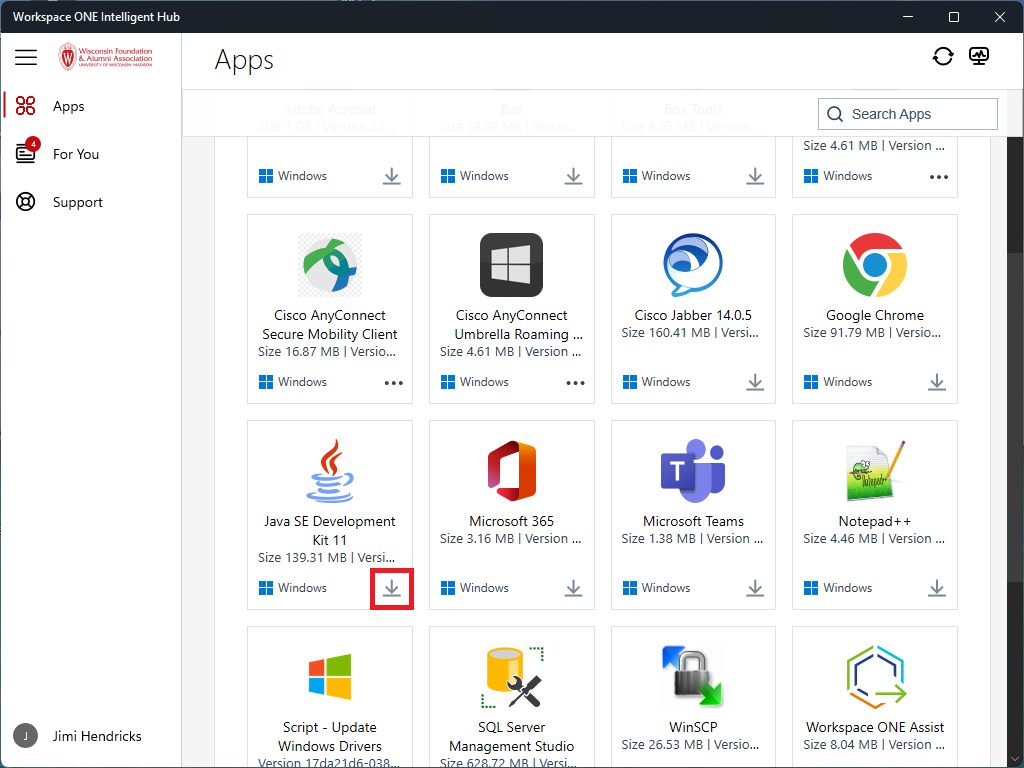Image resolution: width=1024 pixels, height=768 pixels.
Task: Open Cisco AnyConnect Secure Mobility Client icon
Action: point(330,265)
